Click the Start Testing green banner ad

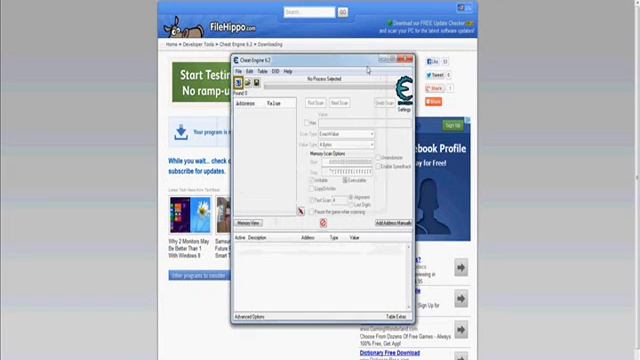201,82
